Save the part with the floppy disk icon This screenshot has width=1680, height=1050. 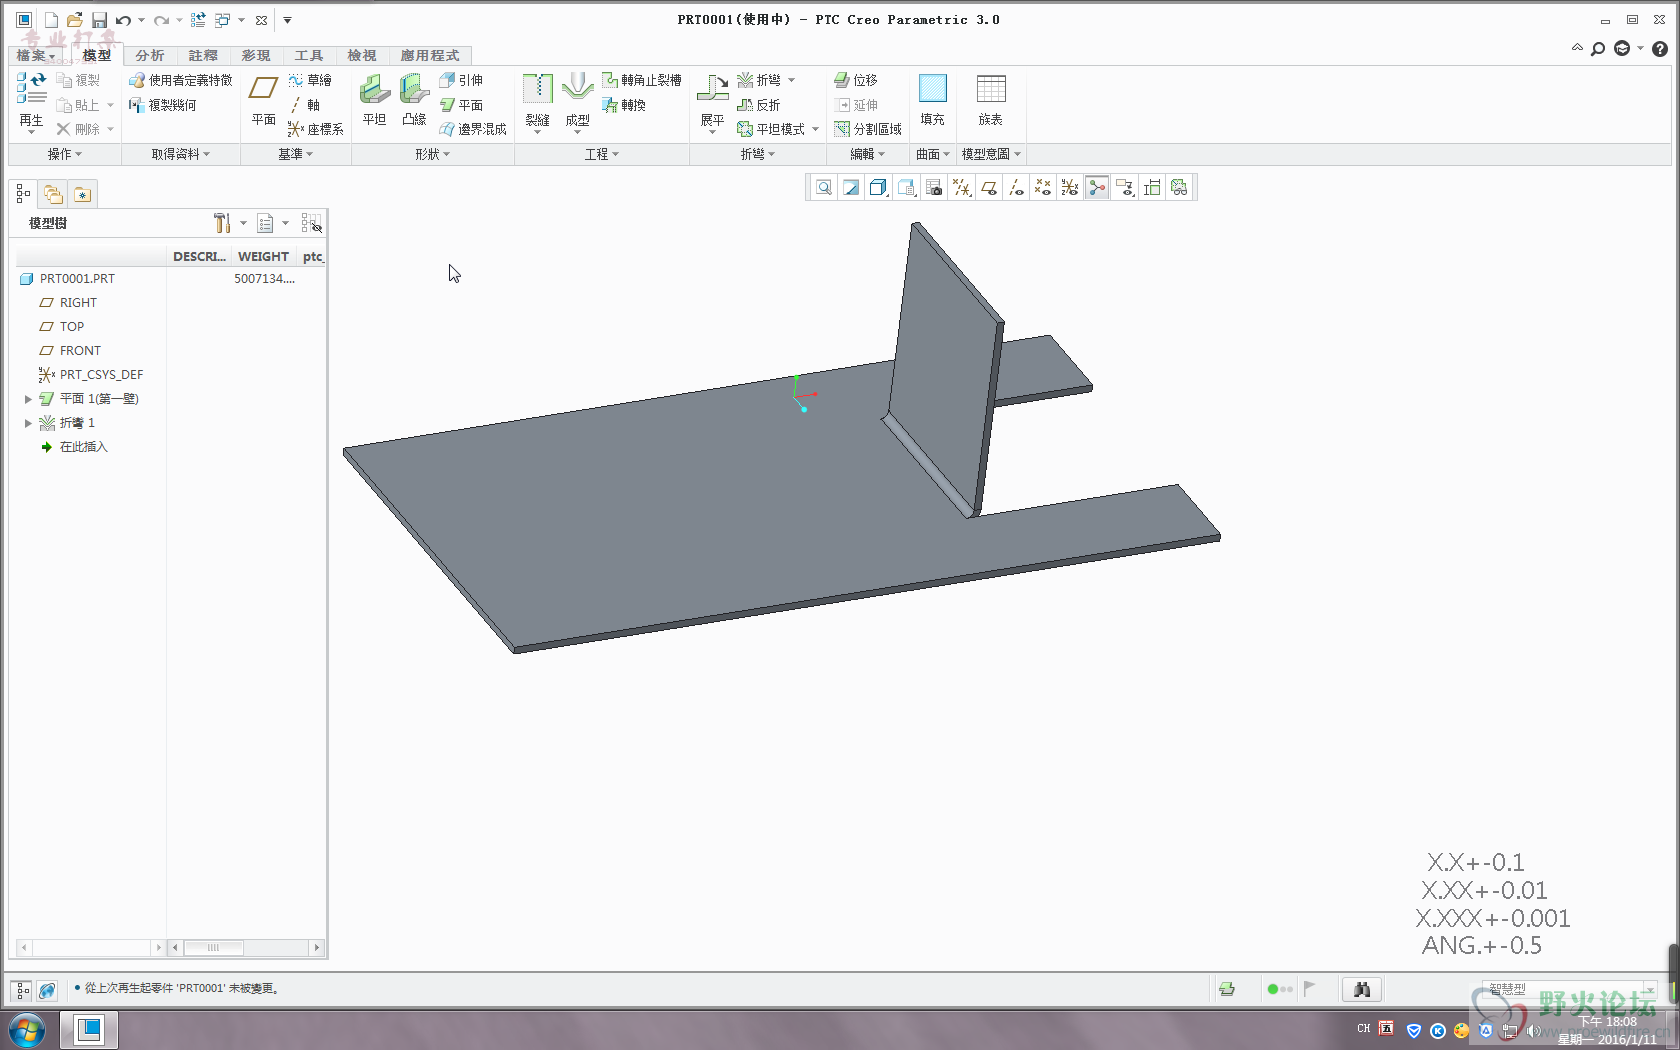click(99, 20)
